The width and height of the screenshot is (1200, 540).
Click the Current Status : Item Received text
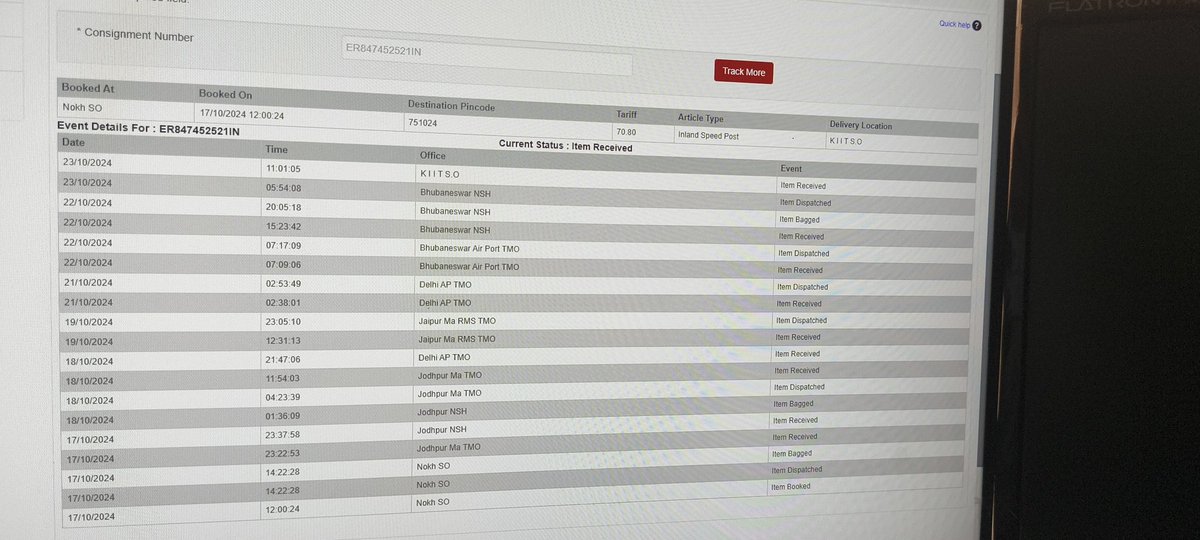pyautogui.click(x=565, y=146)
